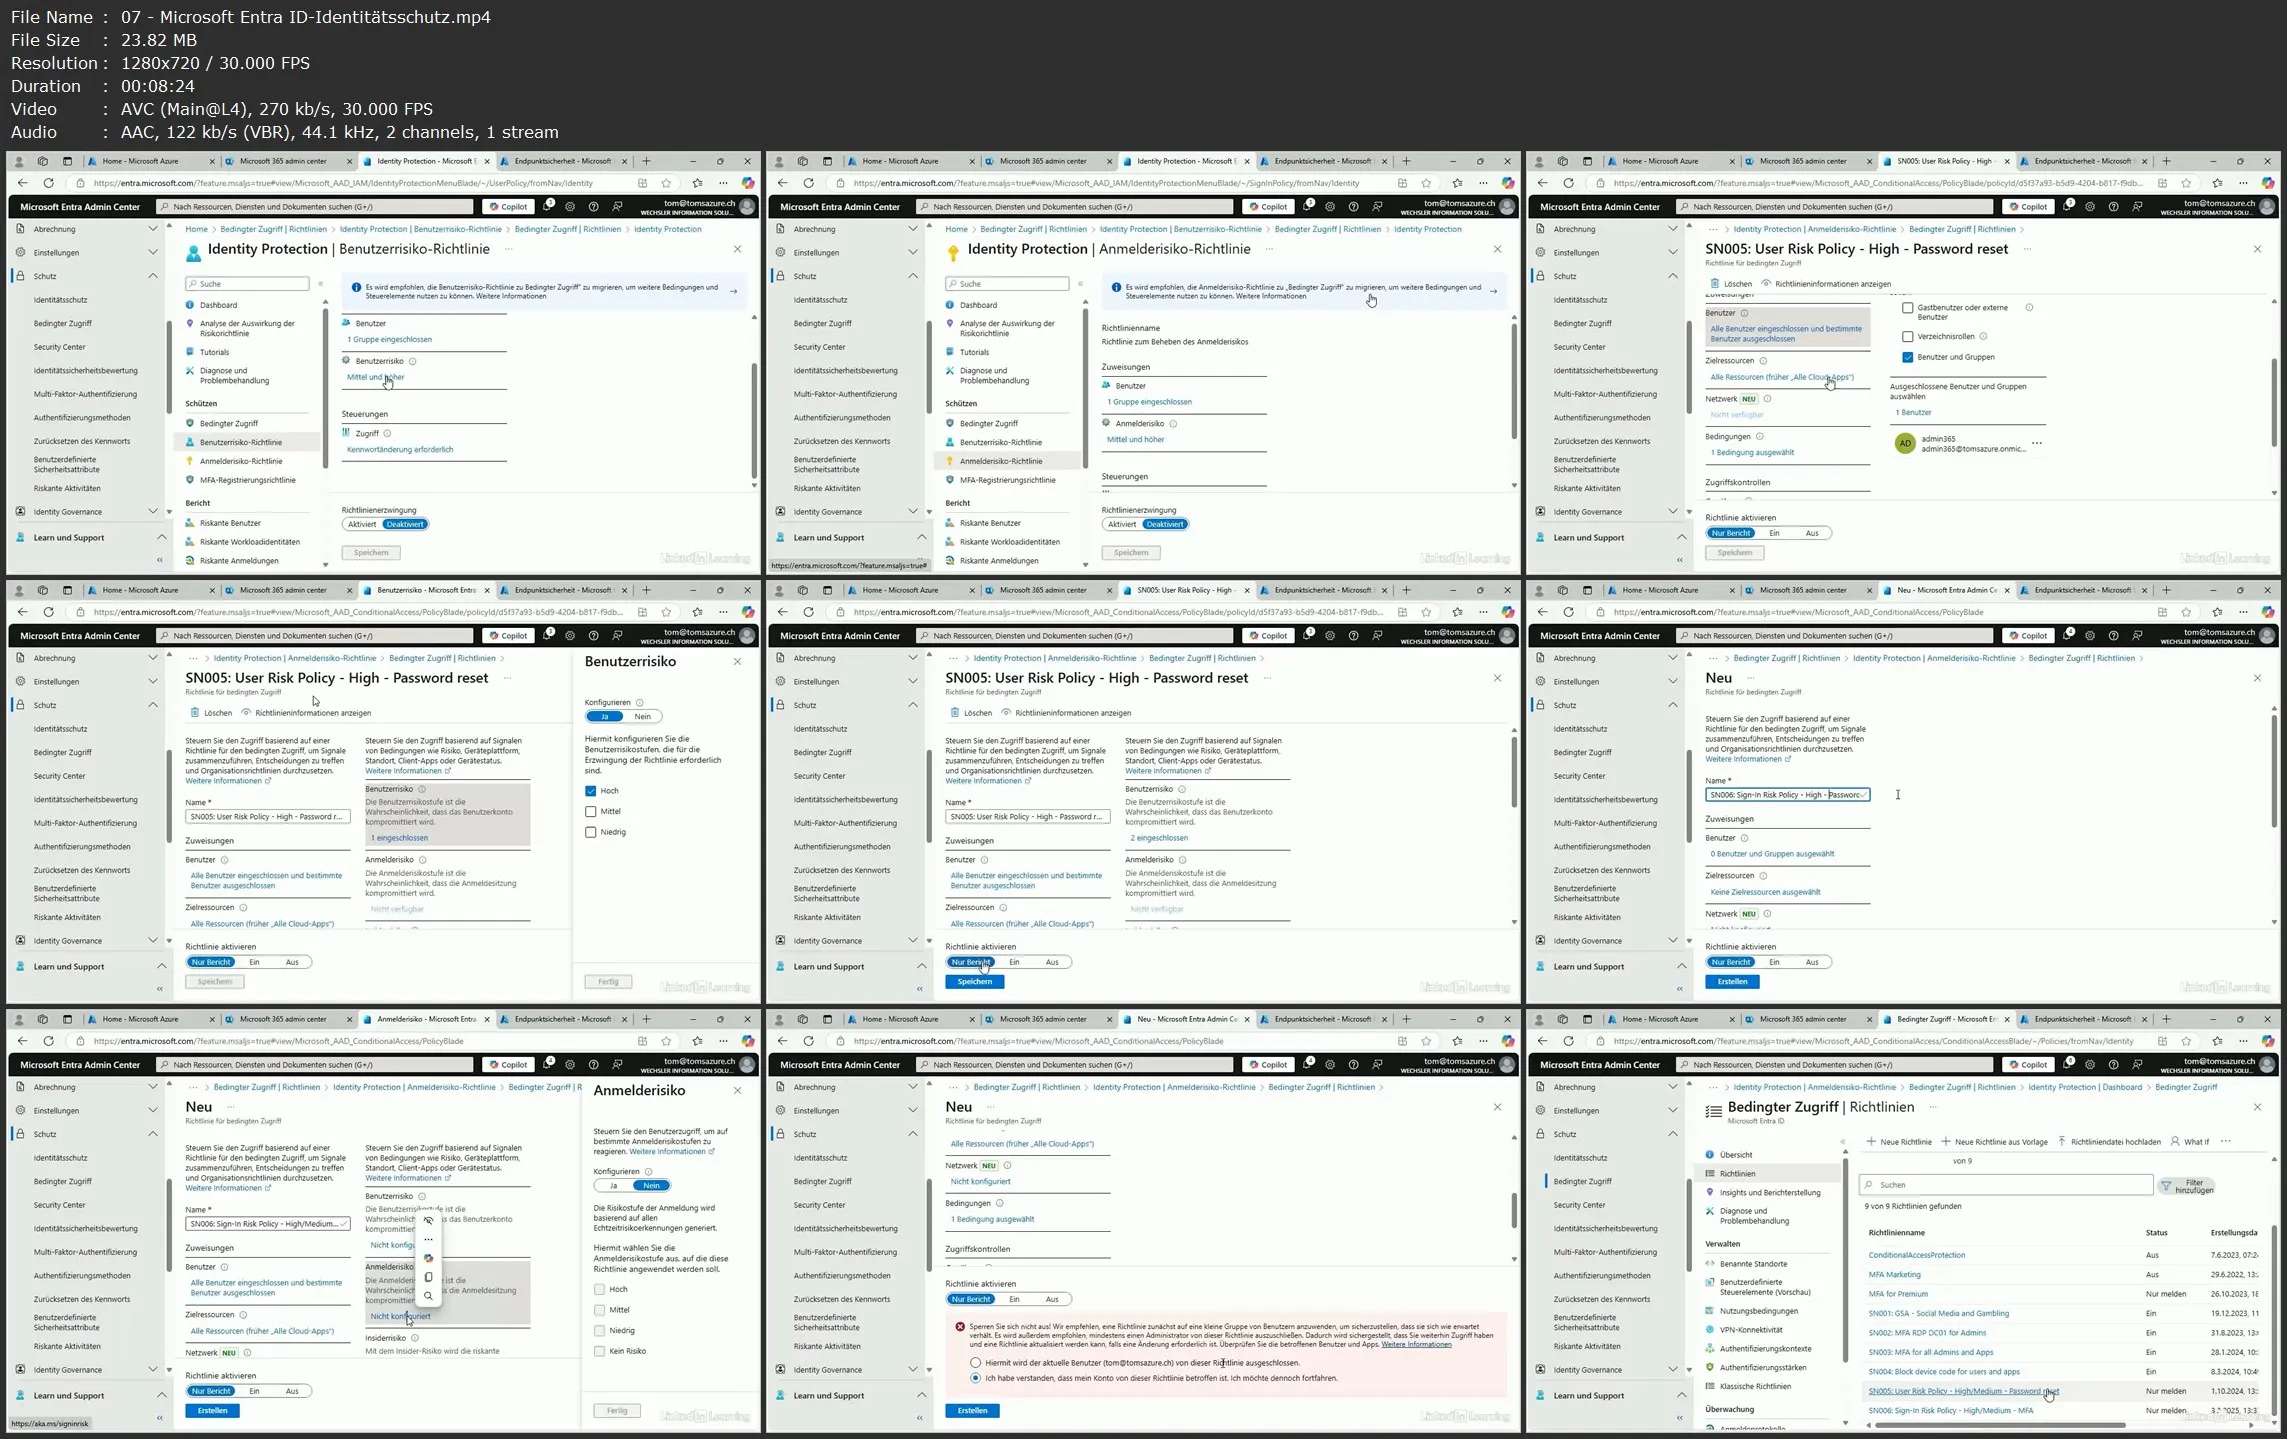2287x1439 pixels.
Task: Click blue Speichern button for SN005 policy
Action: 975,982
